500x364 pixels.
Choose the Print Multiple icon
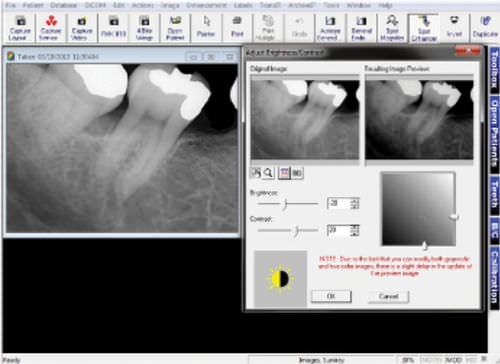click(268, 28)
